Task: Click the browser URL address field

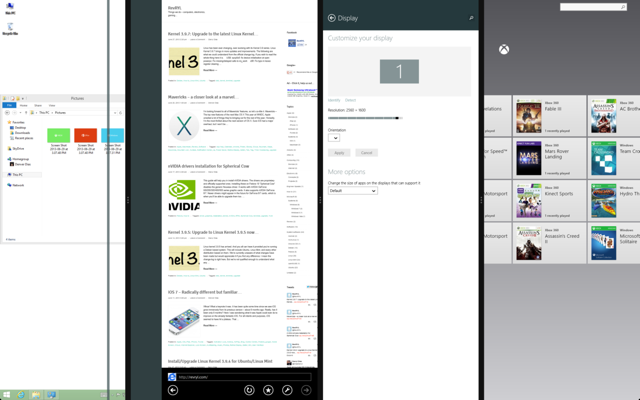Action: (x=244, y=377)
